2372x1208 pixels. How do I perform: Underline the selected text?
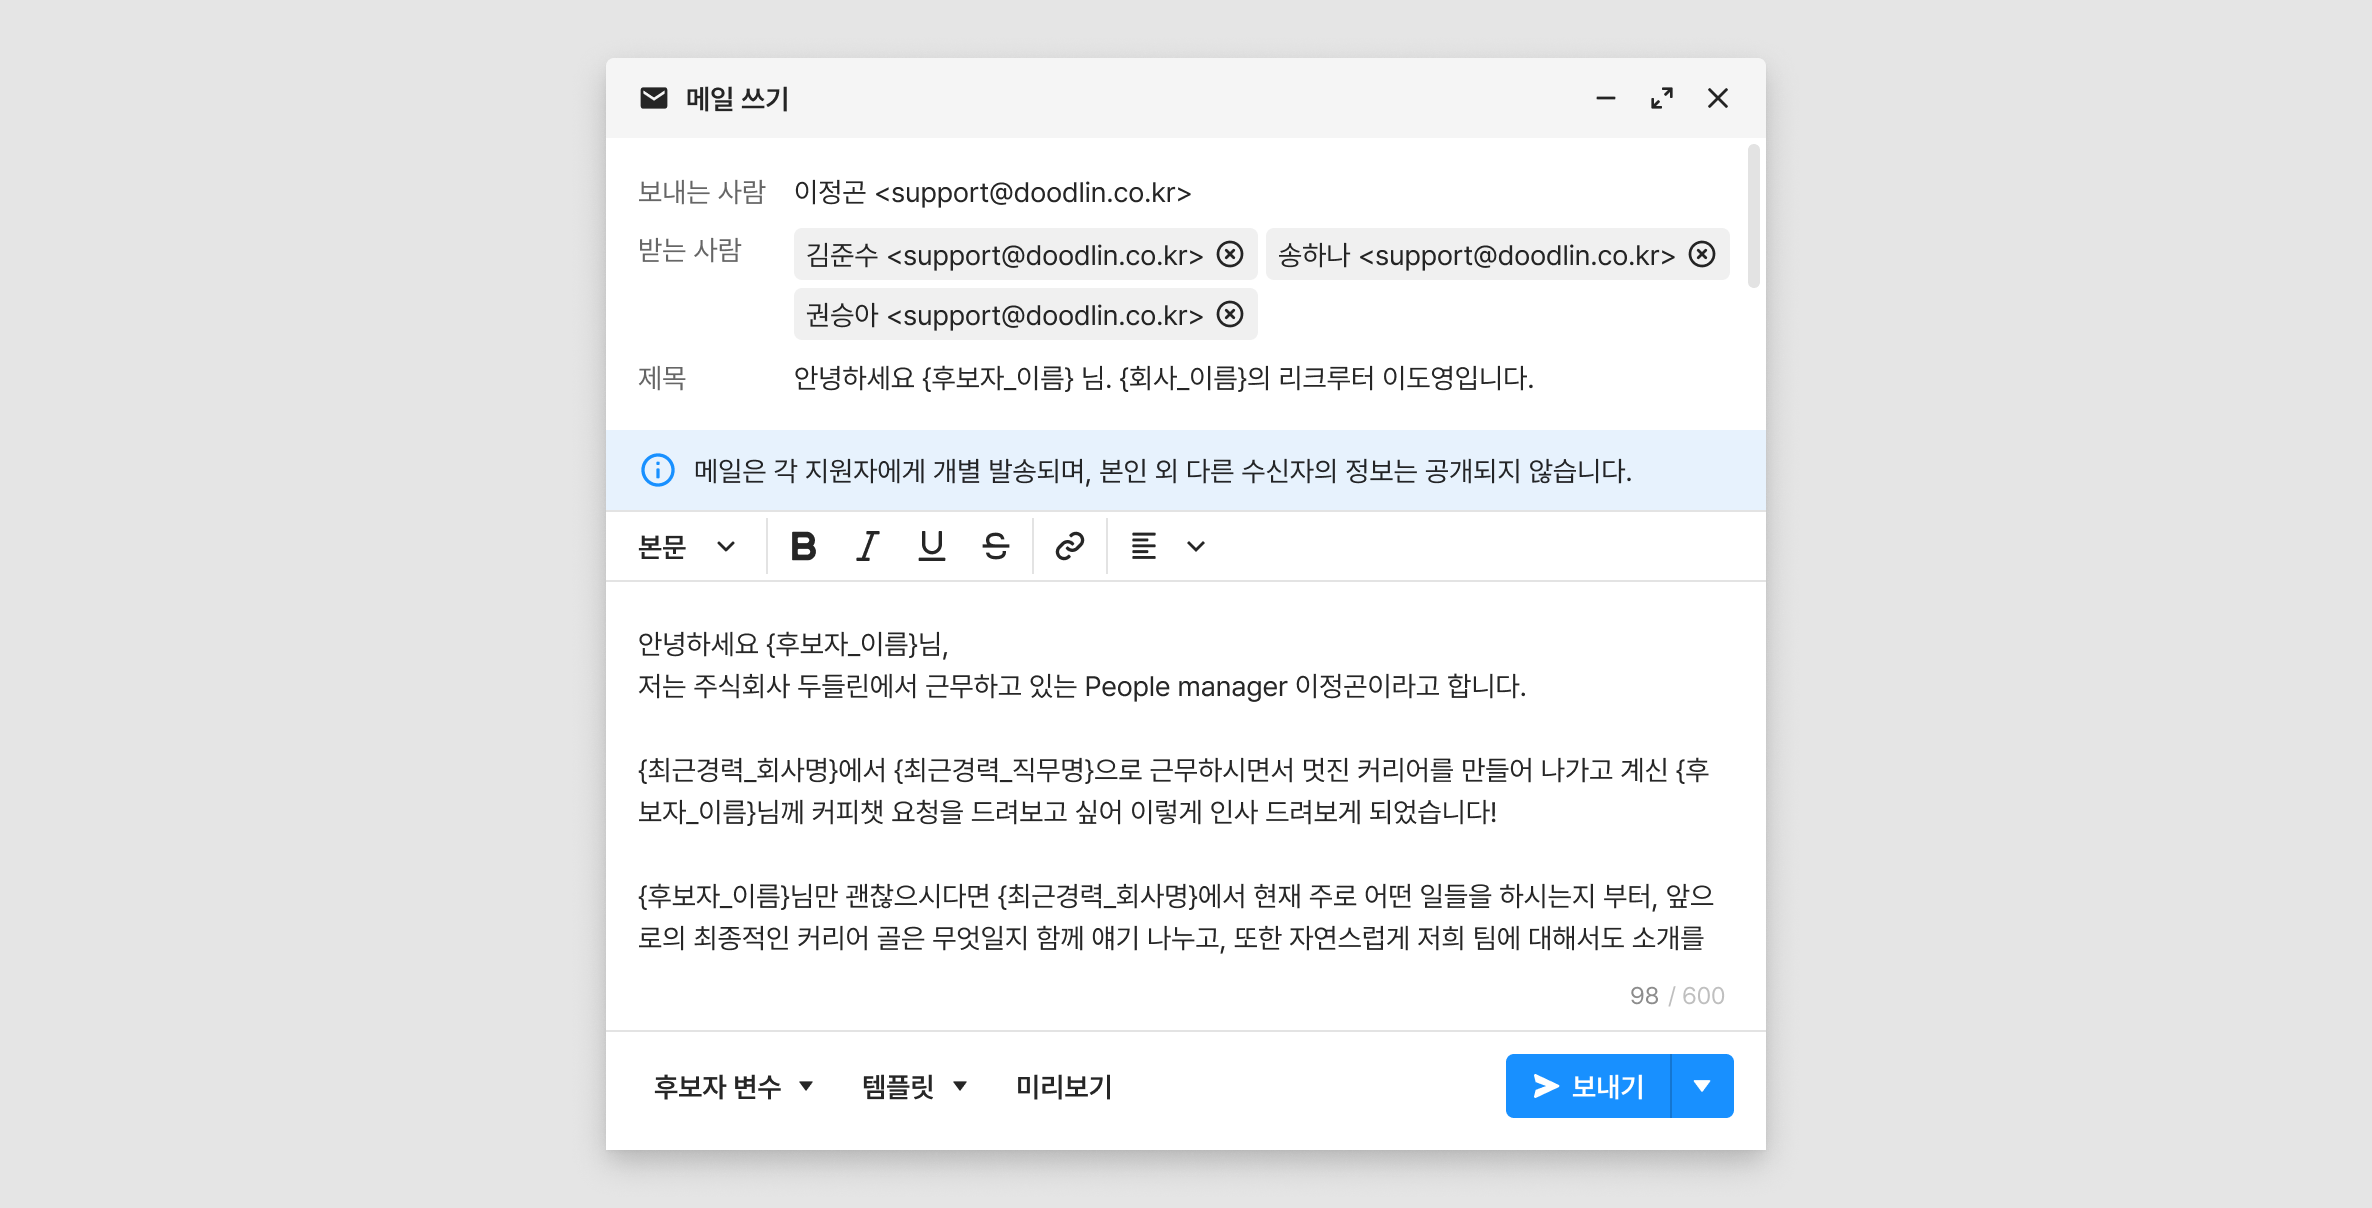[x=931, y=546]
